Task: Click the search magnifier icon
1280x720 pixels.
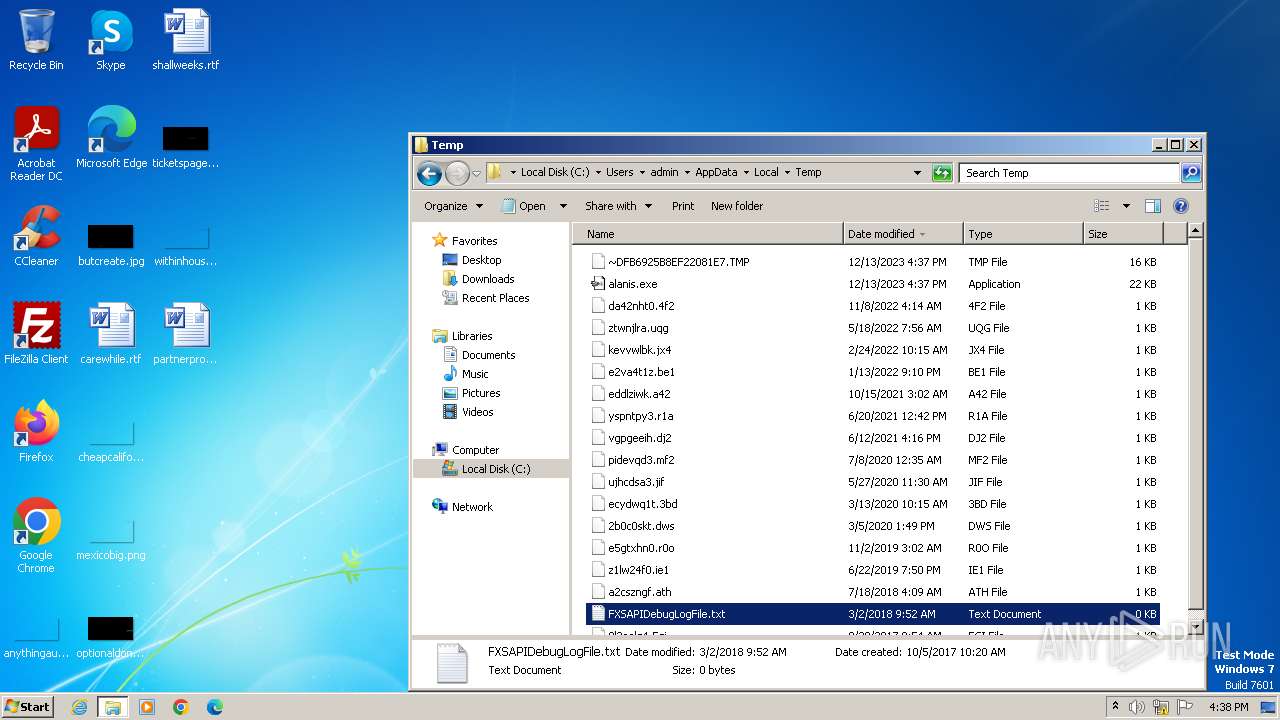Action: (x=1190, y=173)
